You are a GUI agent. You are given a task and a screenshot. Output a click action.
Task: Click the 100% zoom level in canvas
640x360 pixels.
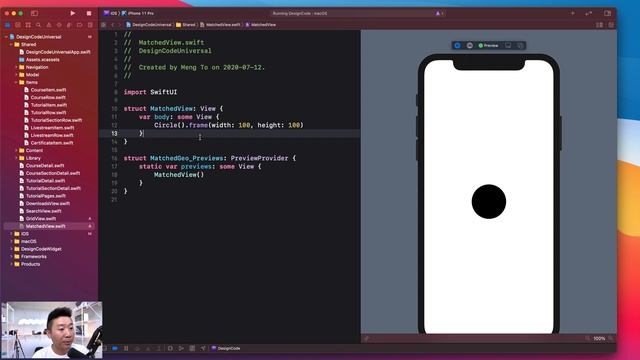(x=599, y=338)
